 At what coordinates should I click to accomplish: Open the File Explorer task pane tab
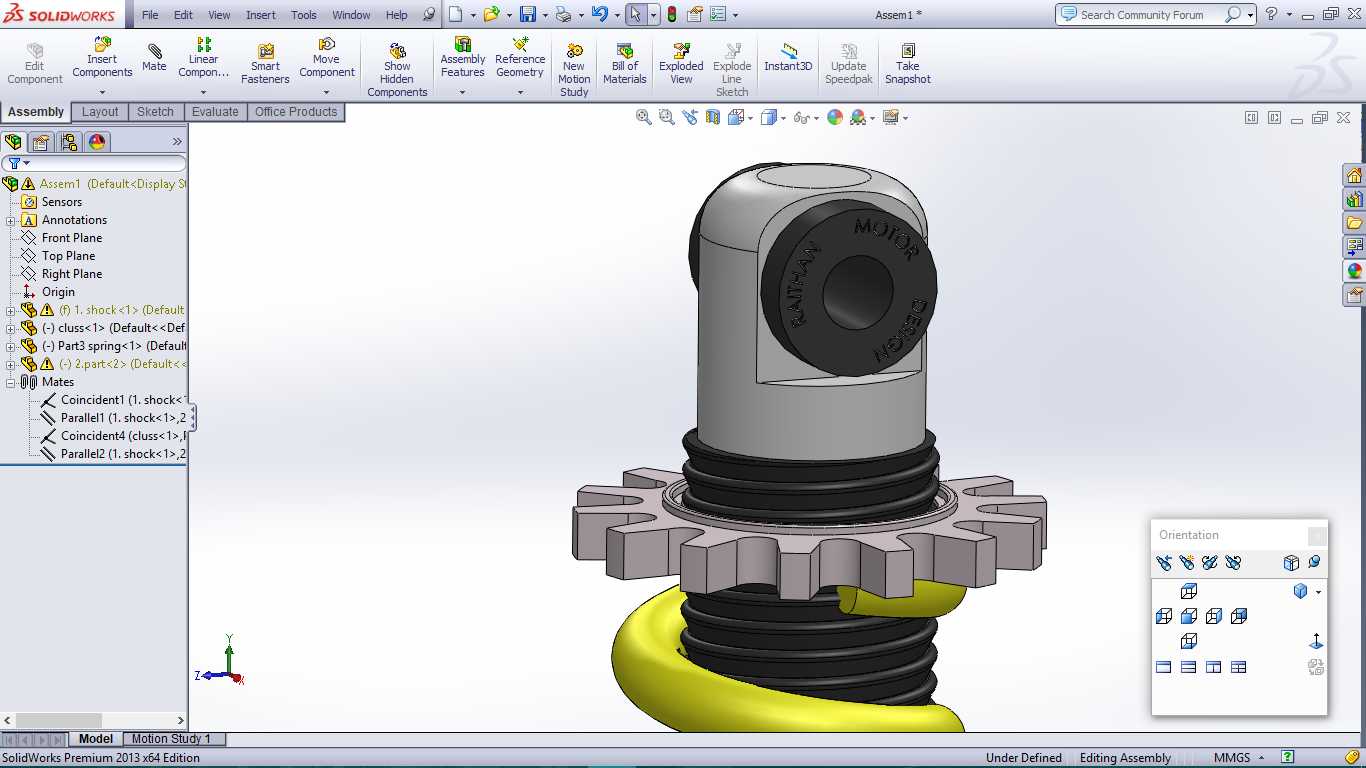pos(1354,223)
